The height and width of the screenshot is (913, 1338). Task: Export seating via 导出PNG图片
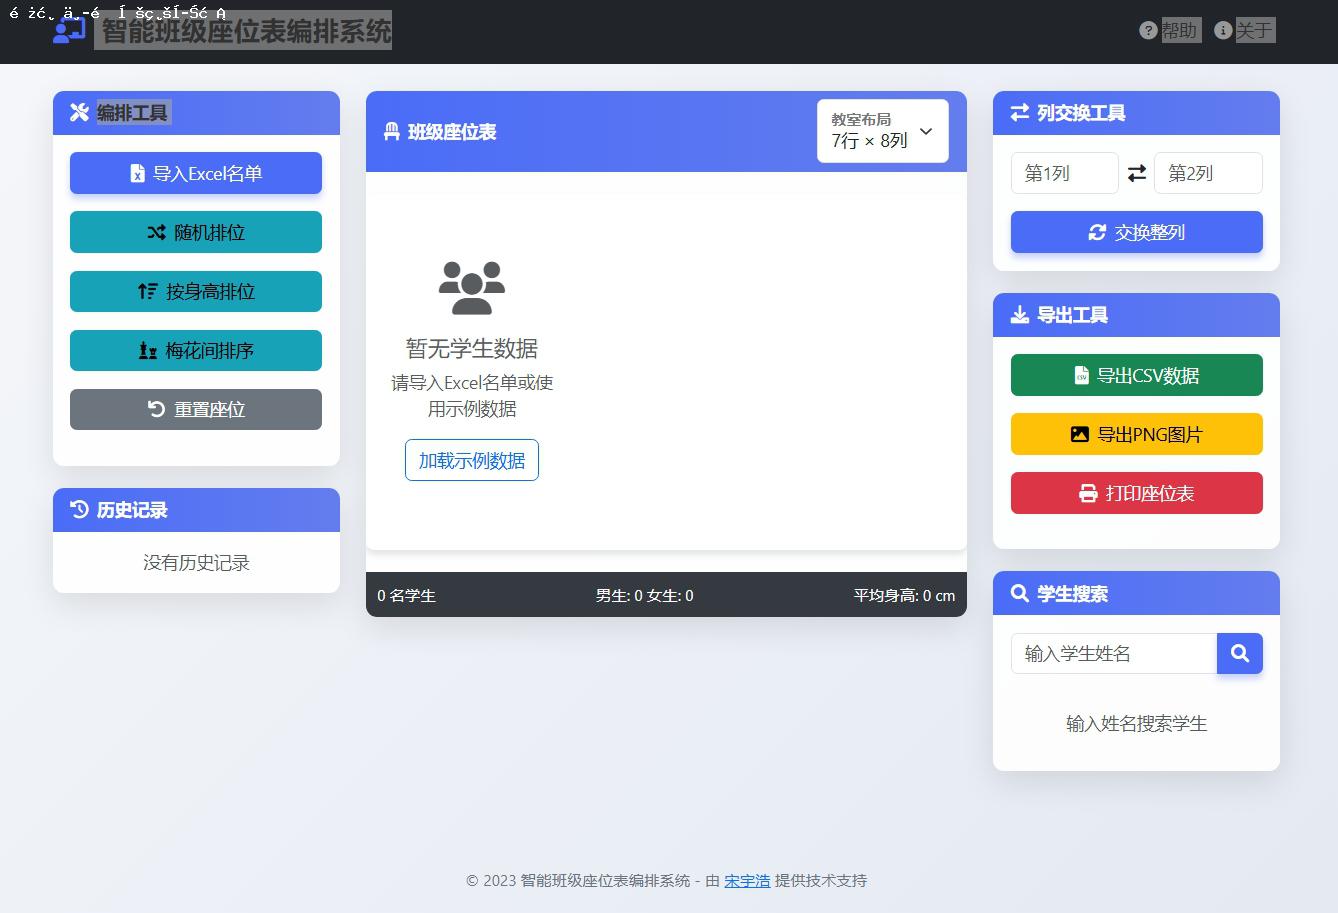[x=1136, y=434]
